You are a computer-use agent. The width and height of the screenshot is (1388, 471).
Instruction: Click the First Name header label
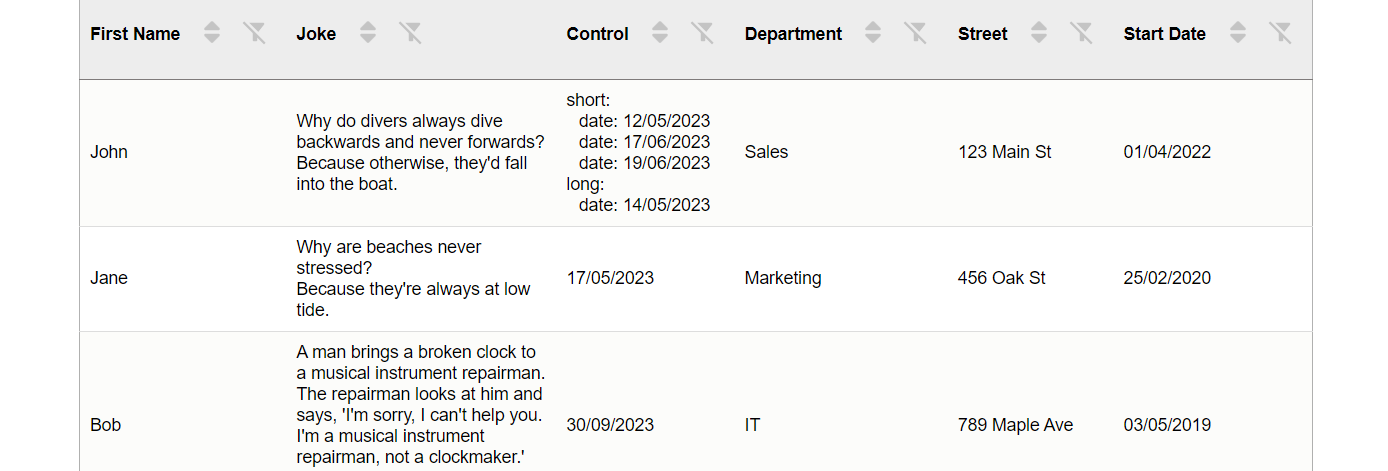click(135, 34)
